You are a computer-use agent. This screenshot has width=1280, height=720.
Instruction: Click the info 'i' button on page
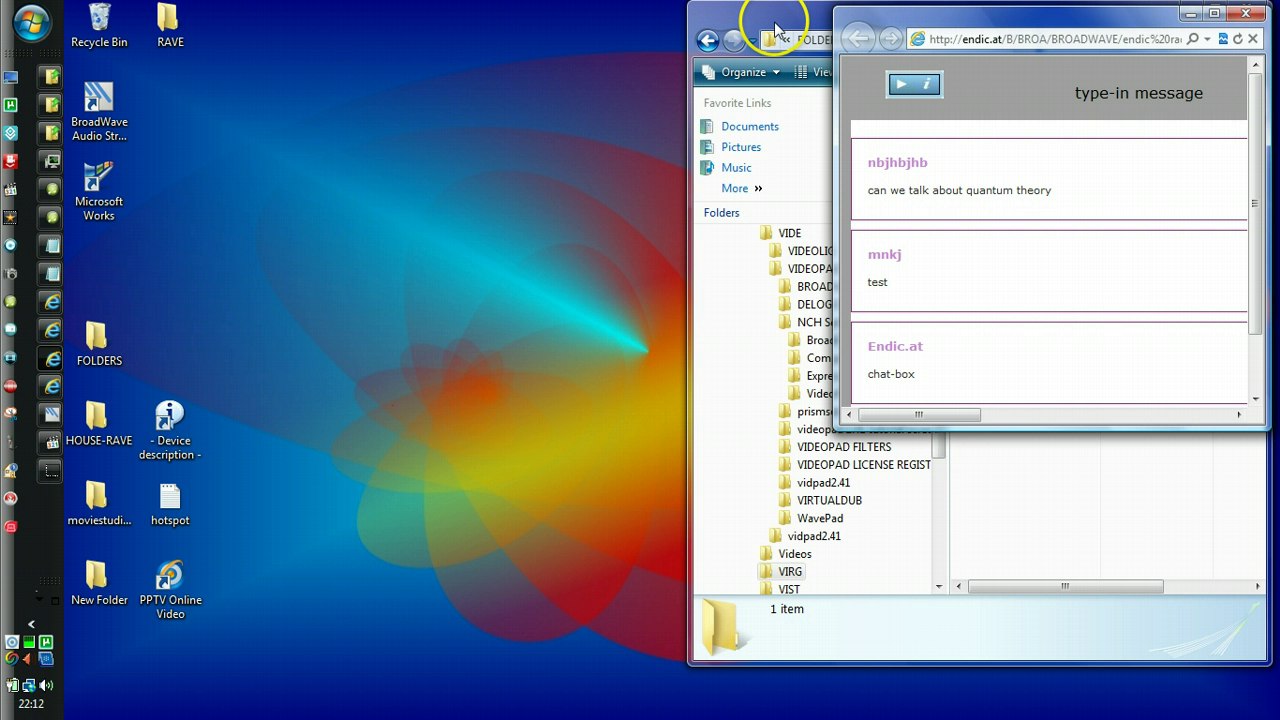[x=927, y=84]
